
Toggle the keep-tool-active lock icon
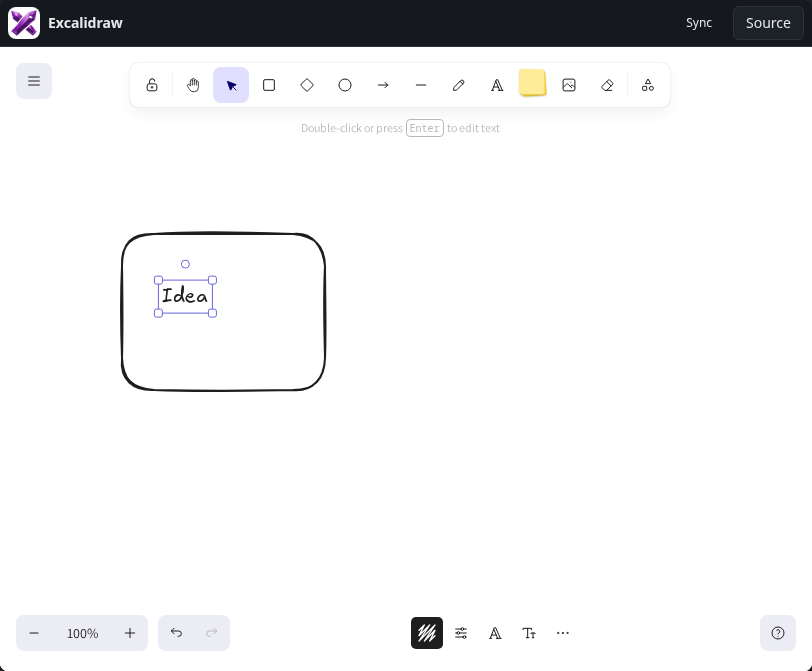tap(152, 85)
